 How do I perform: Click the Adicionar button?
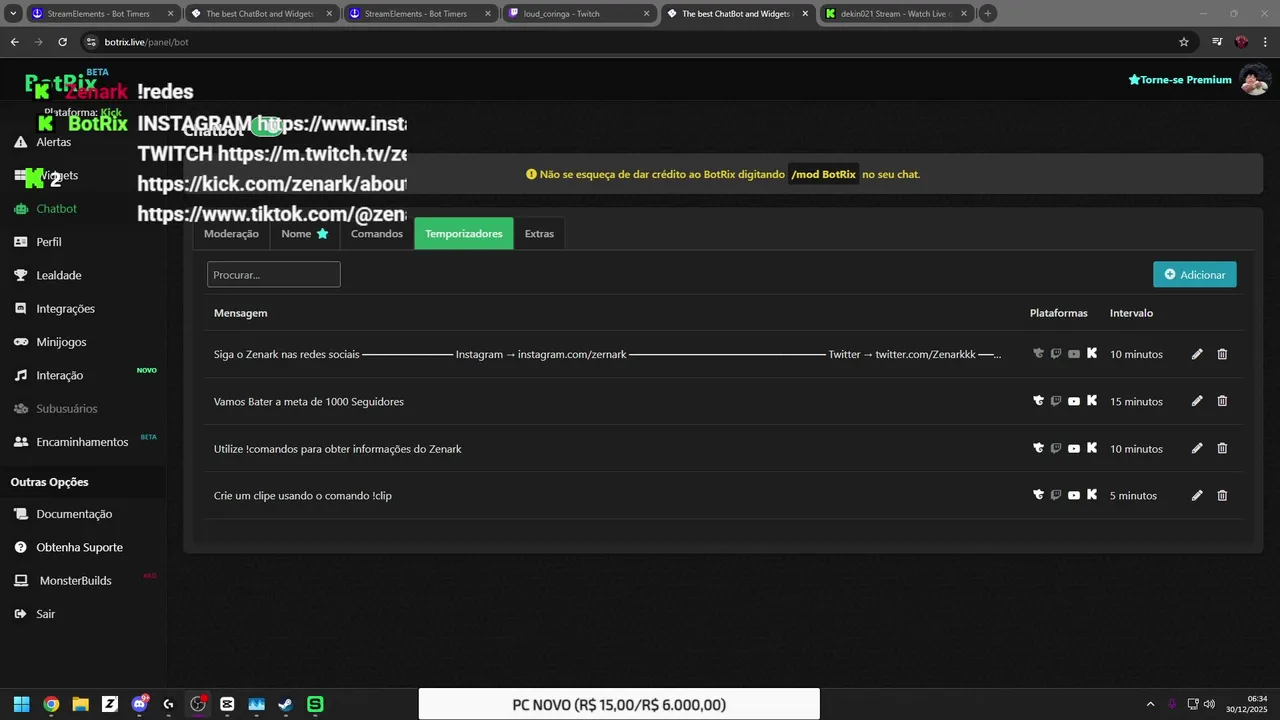tap(1195, 274)
